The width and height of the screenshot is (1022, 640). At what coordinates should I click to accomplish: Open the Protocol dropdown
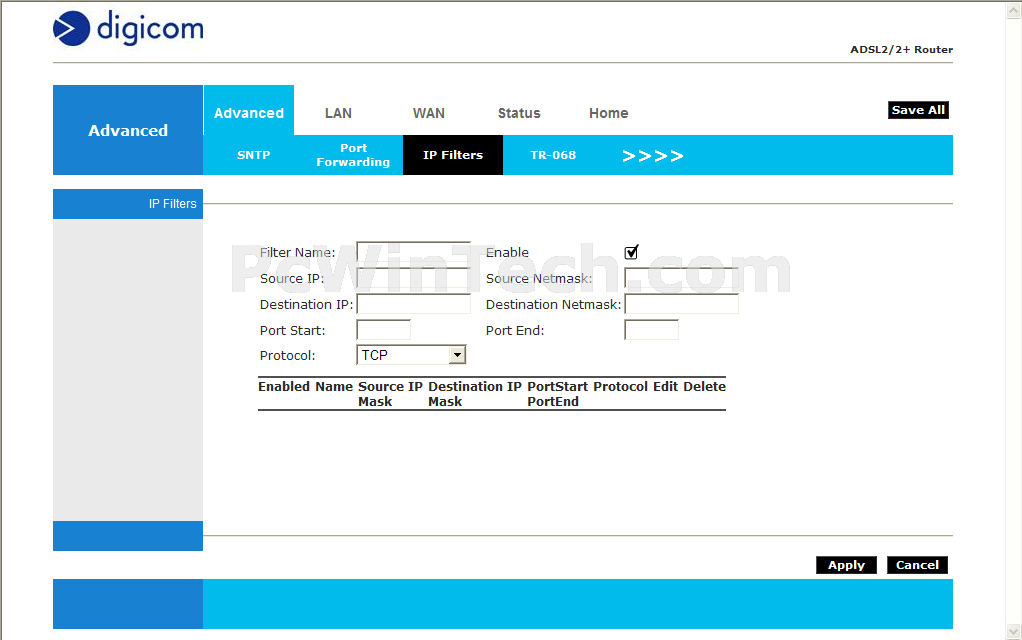click(x=411, y=355)
